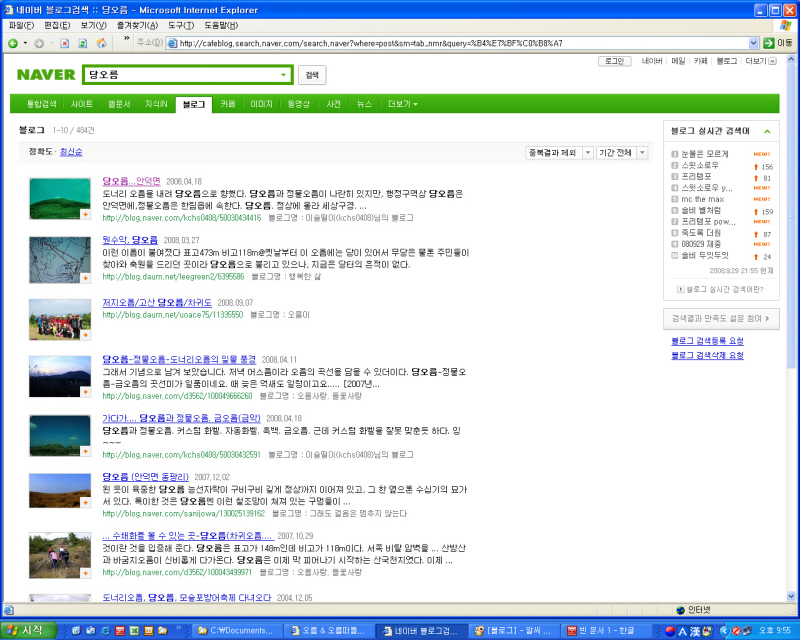
Task: Click the 검색결과 만족도 설문 참여 button
Action: coord(721,318)
